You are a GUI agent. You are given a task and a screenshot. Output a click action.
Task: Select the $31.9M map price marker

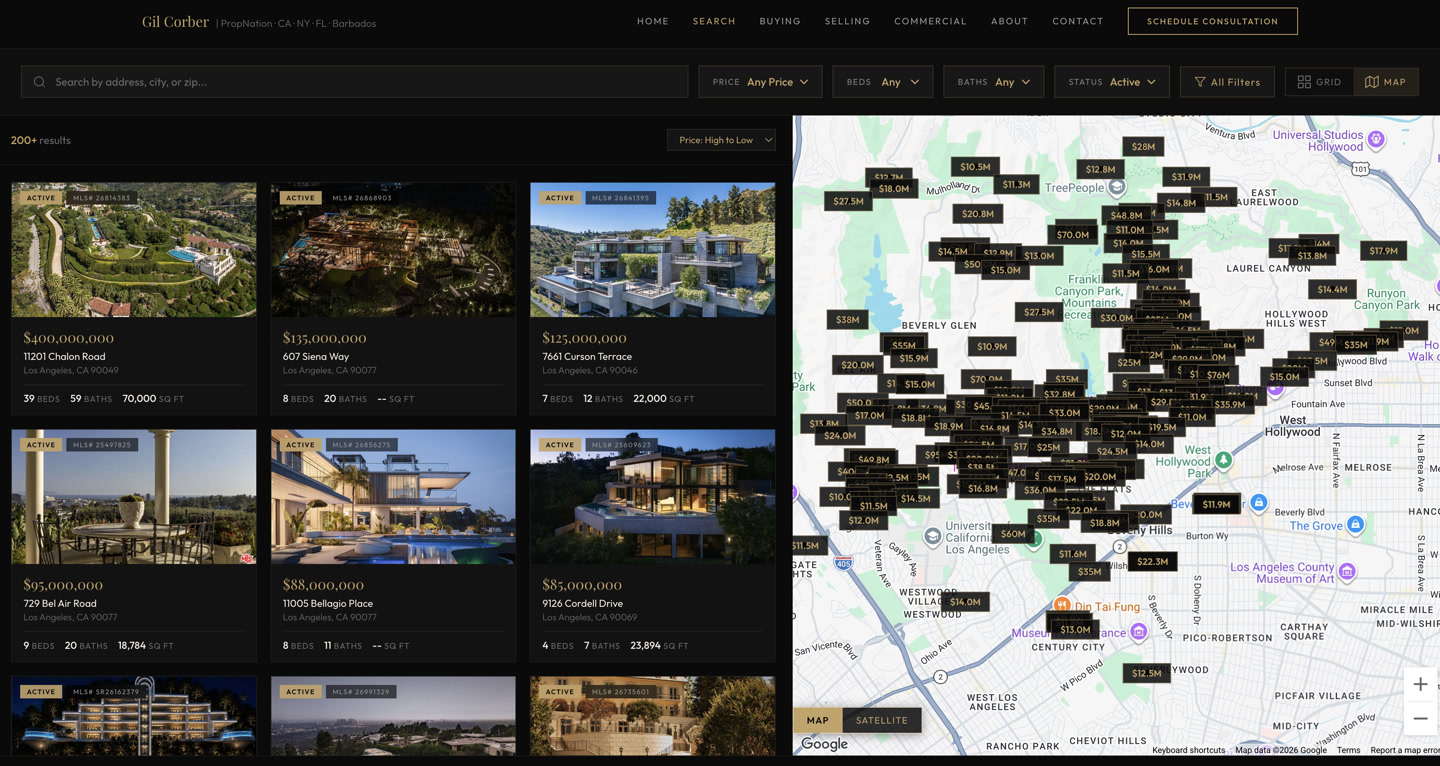click(1186, 177)
